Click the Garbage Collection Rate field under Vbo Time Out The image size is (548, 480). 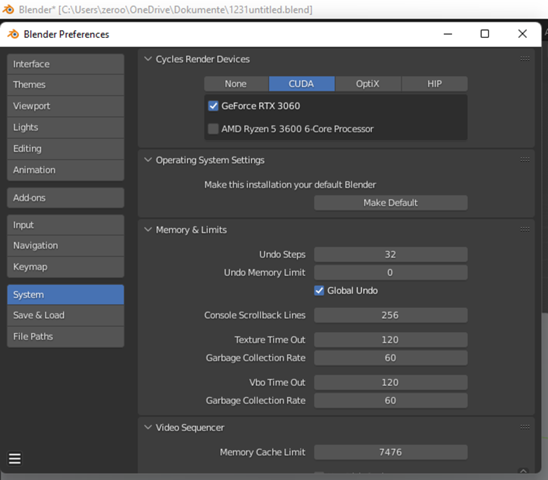[391, 401]
